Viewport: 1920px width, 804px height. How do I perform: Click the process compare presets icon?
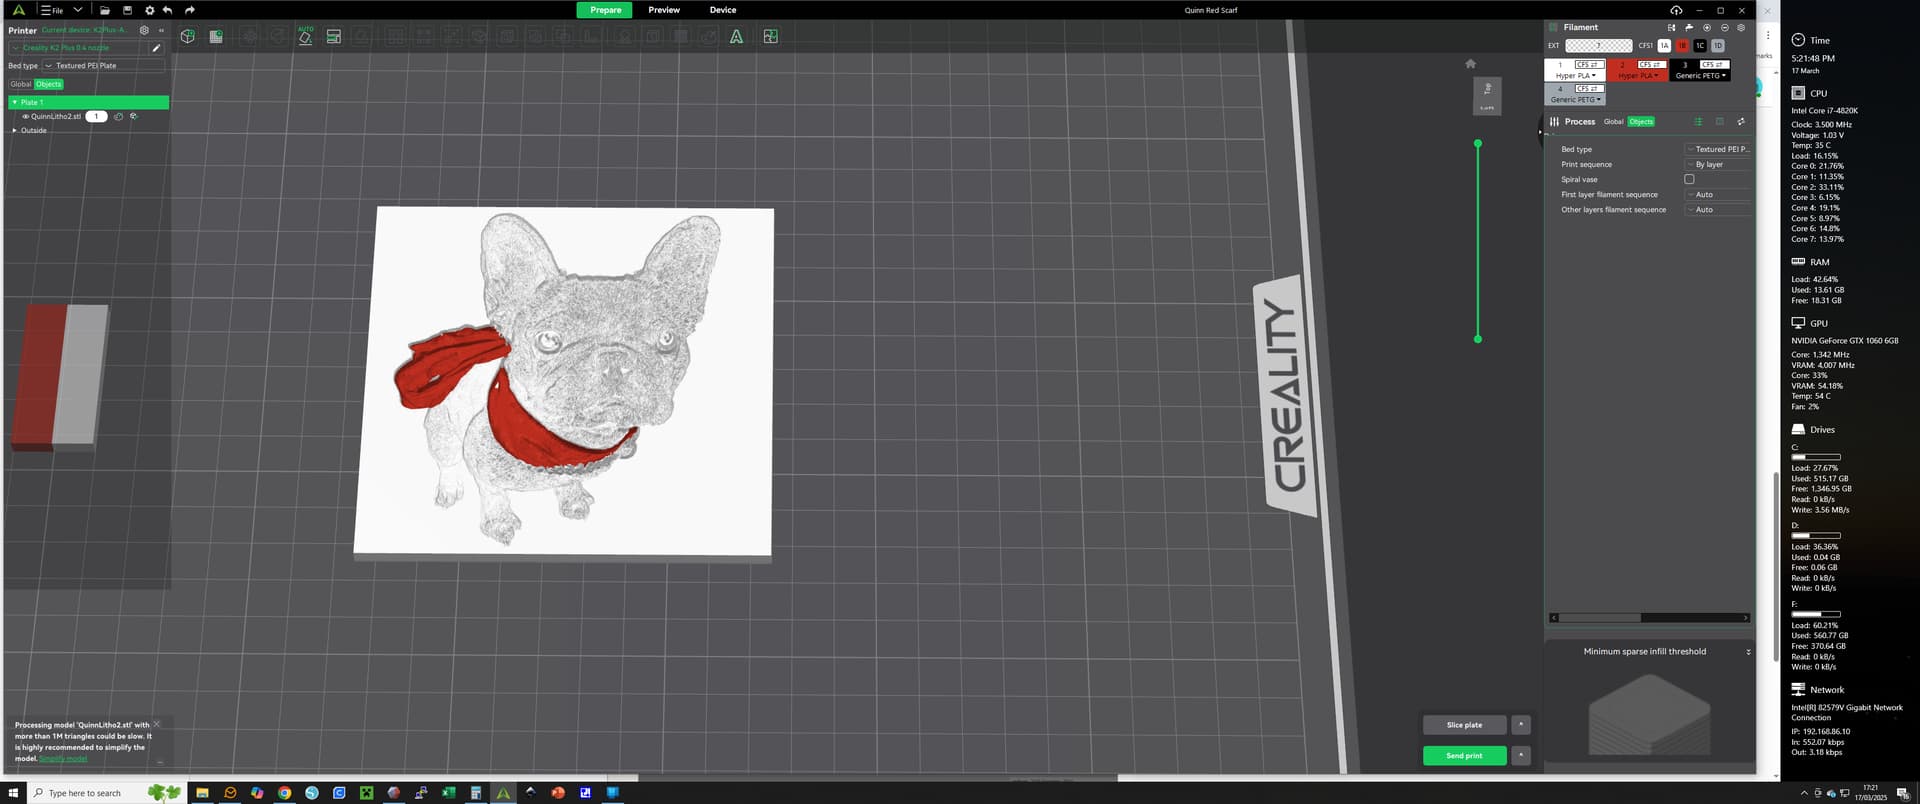pyautogui.click(x=1741, y=122)
